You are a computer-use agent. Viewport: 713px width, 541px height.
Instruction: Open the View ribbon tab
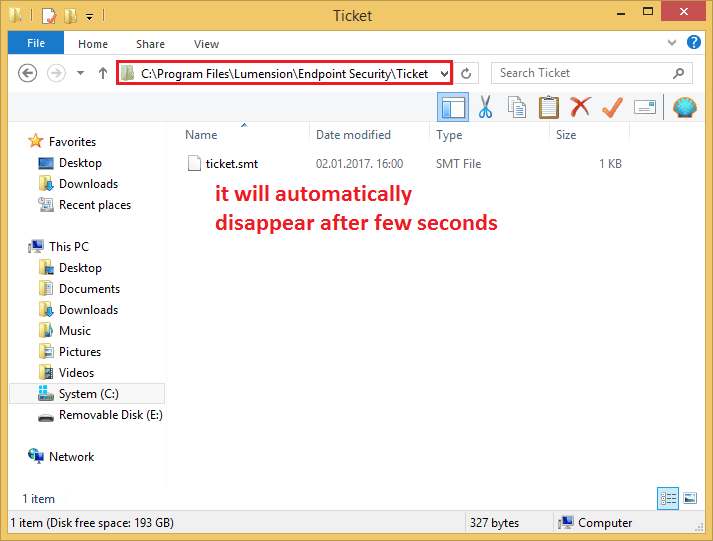(x=206, y=44)
